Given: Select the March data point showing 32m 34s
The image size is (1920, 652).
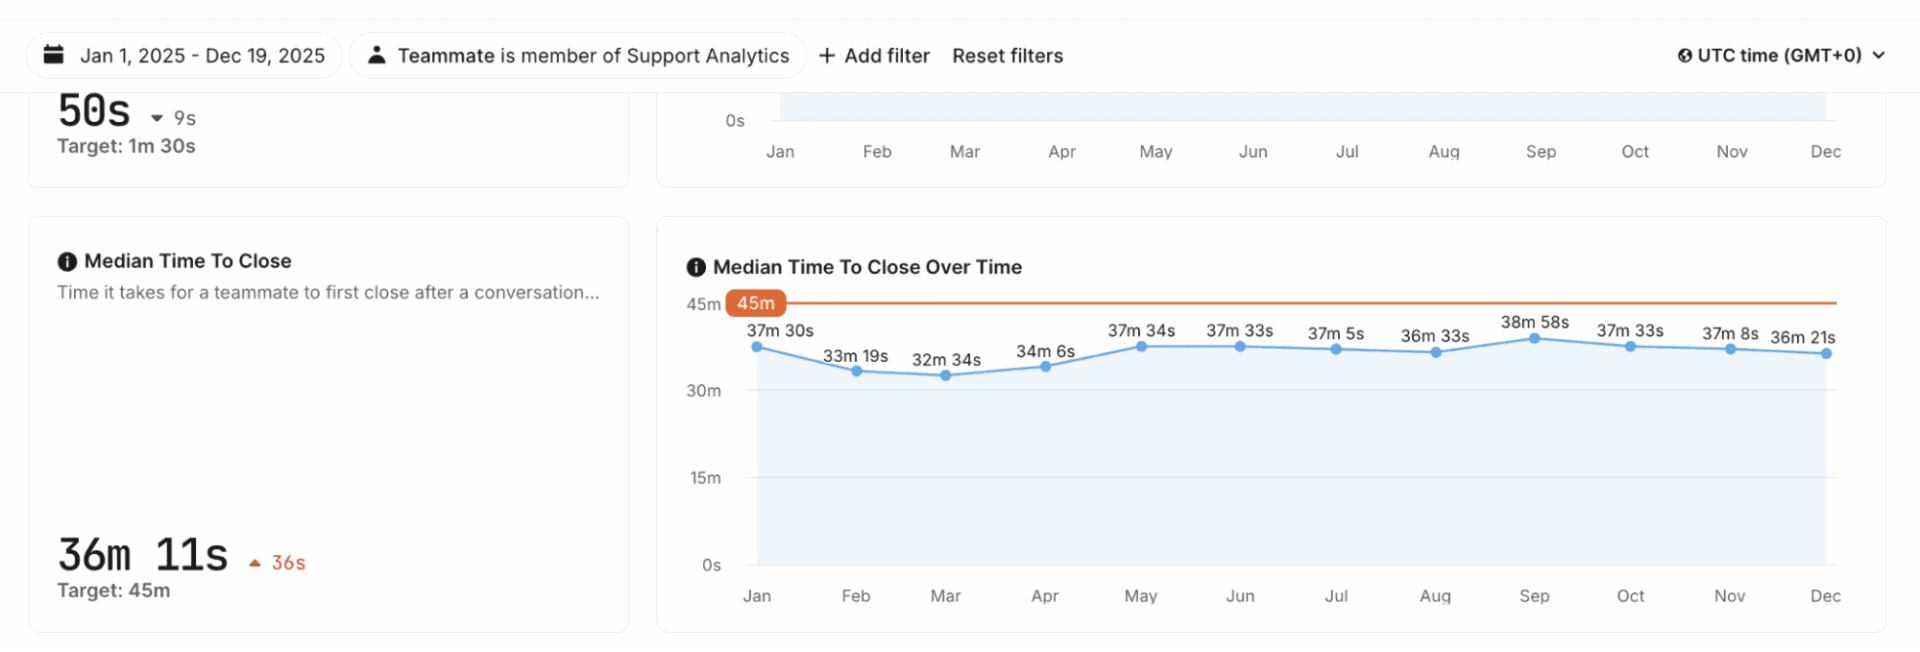Looking at the screenshot, I should coord(945,375).
